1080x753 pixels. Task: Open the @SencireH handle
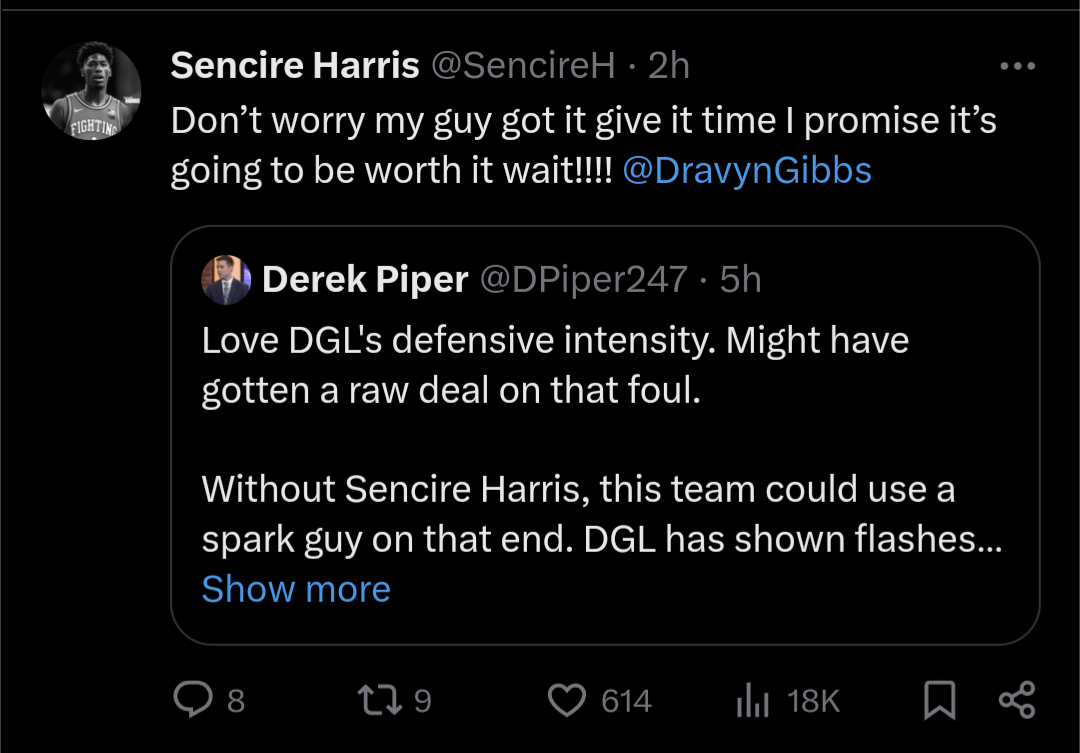(523, 66)
